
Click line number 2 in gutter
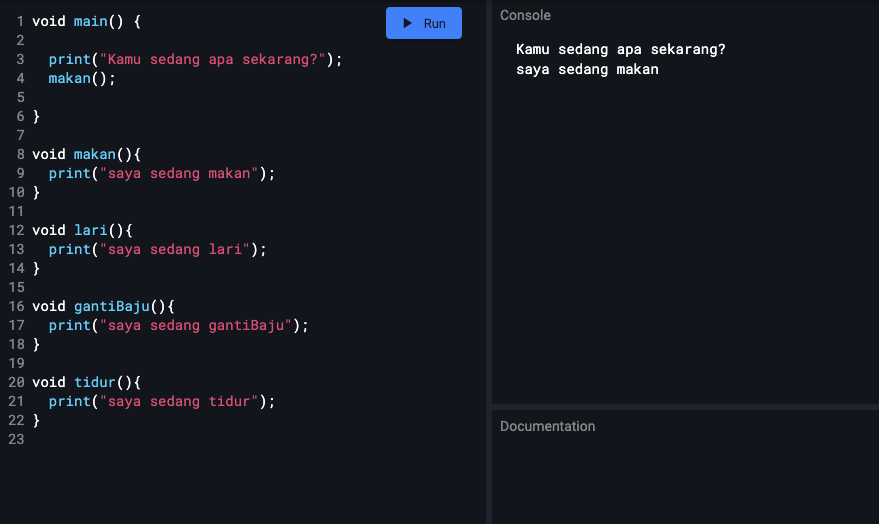(x=20, y=40)
